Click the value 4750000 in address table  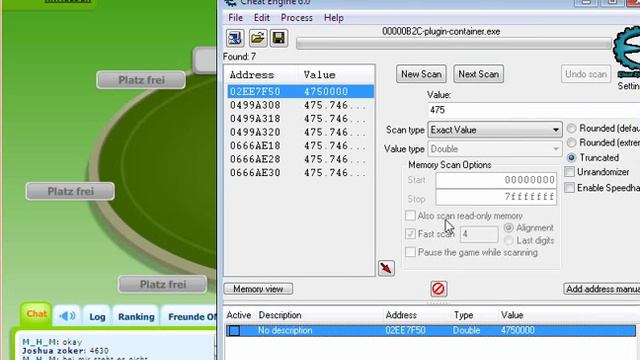point(518,330)
